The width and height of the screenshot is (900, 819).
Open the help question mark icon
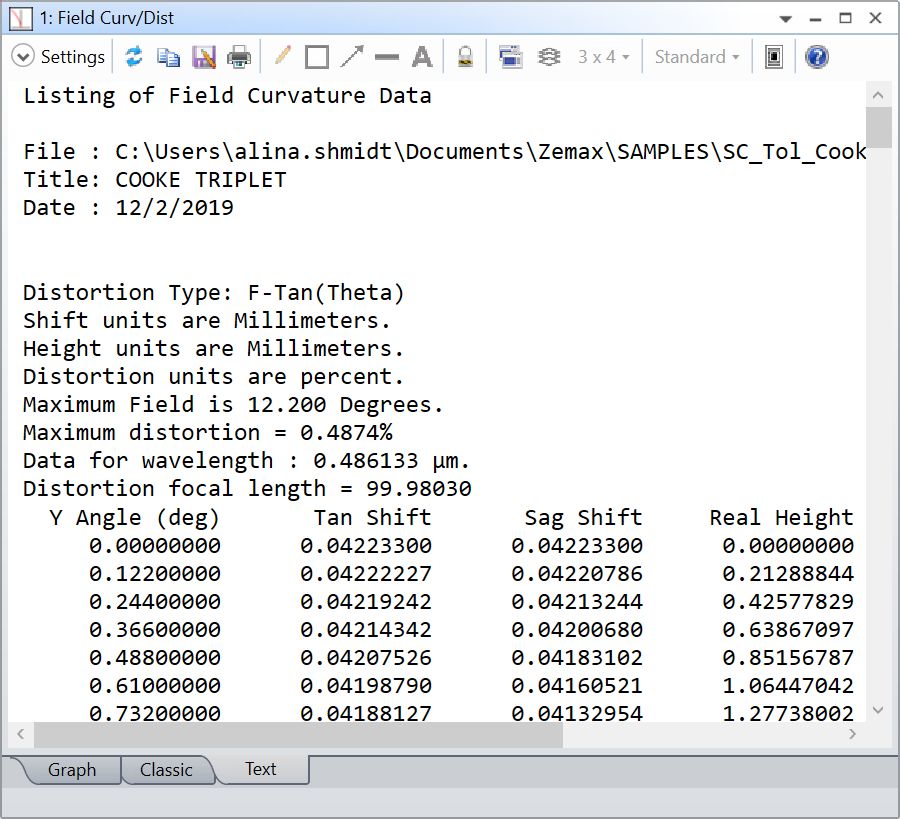(x=817, y=57)
